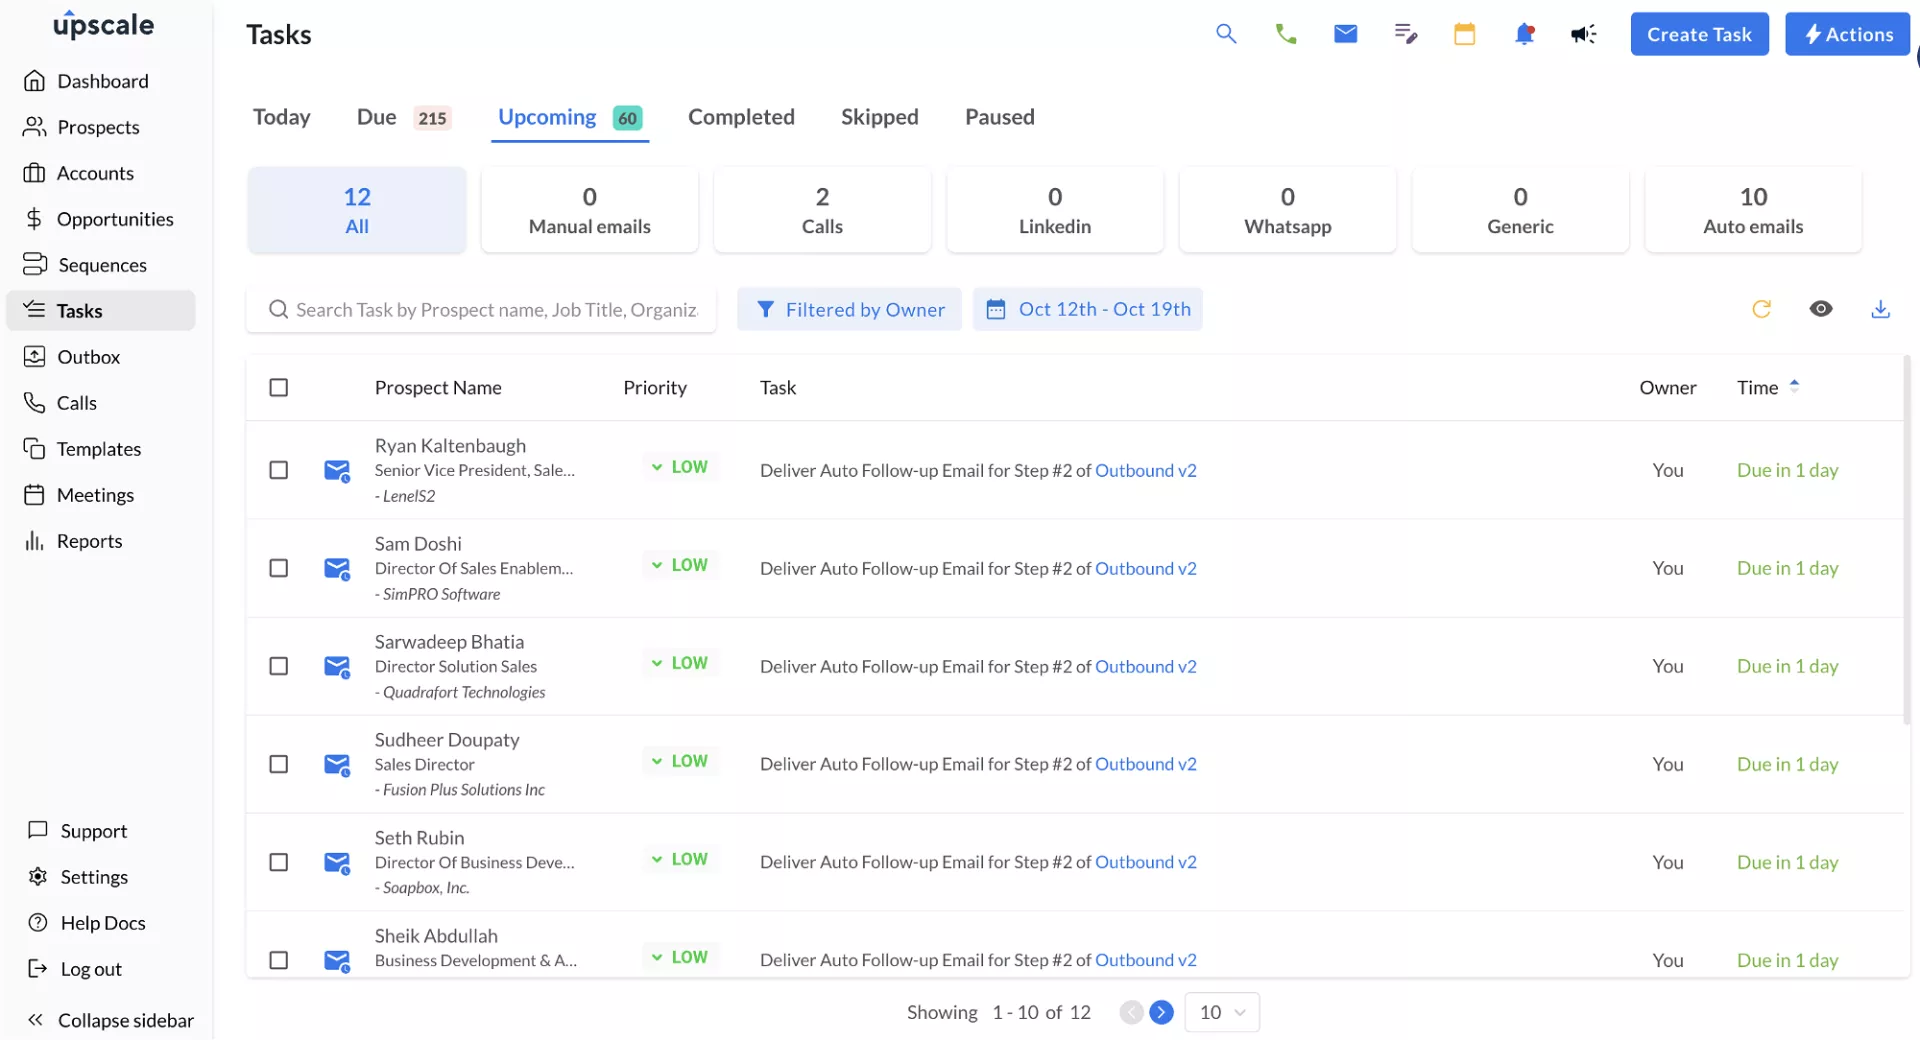This screenshot has width=1920, height=1040.
Task: Tick the select-all checkbox in table header
Action: pyautogui.click(x=279, y=387)
